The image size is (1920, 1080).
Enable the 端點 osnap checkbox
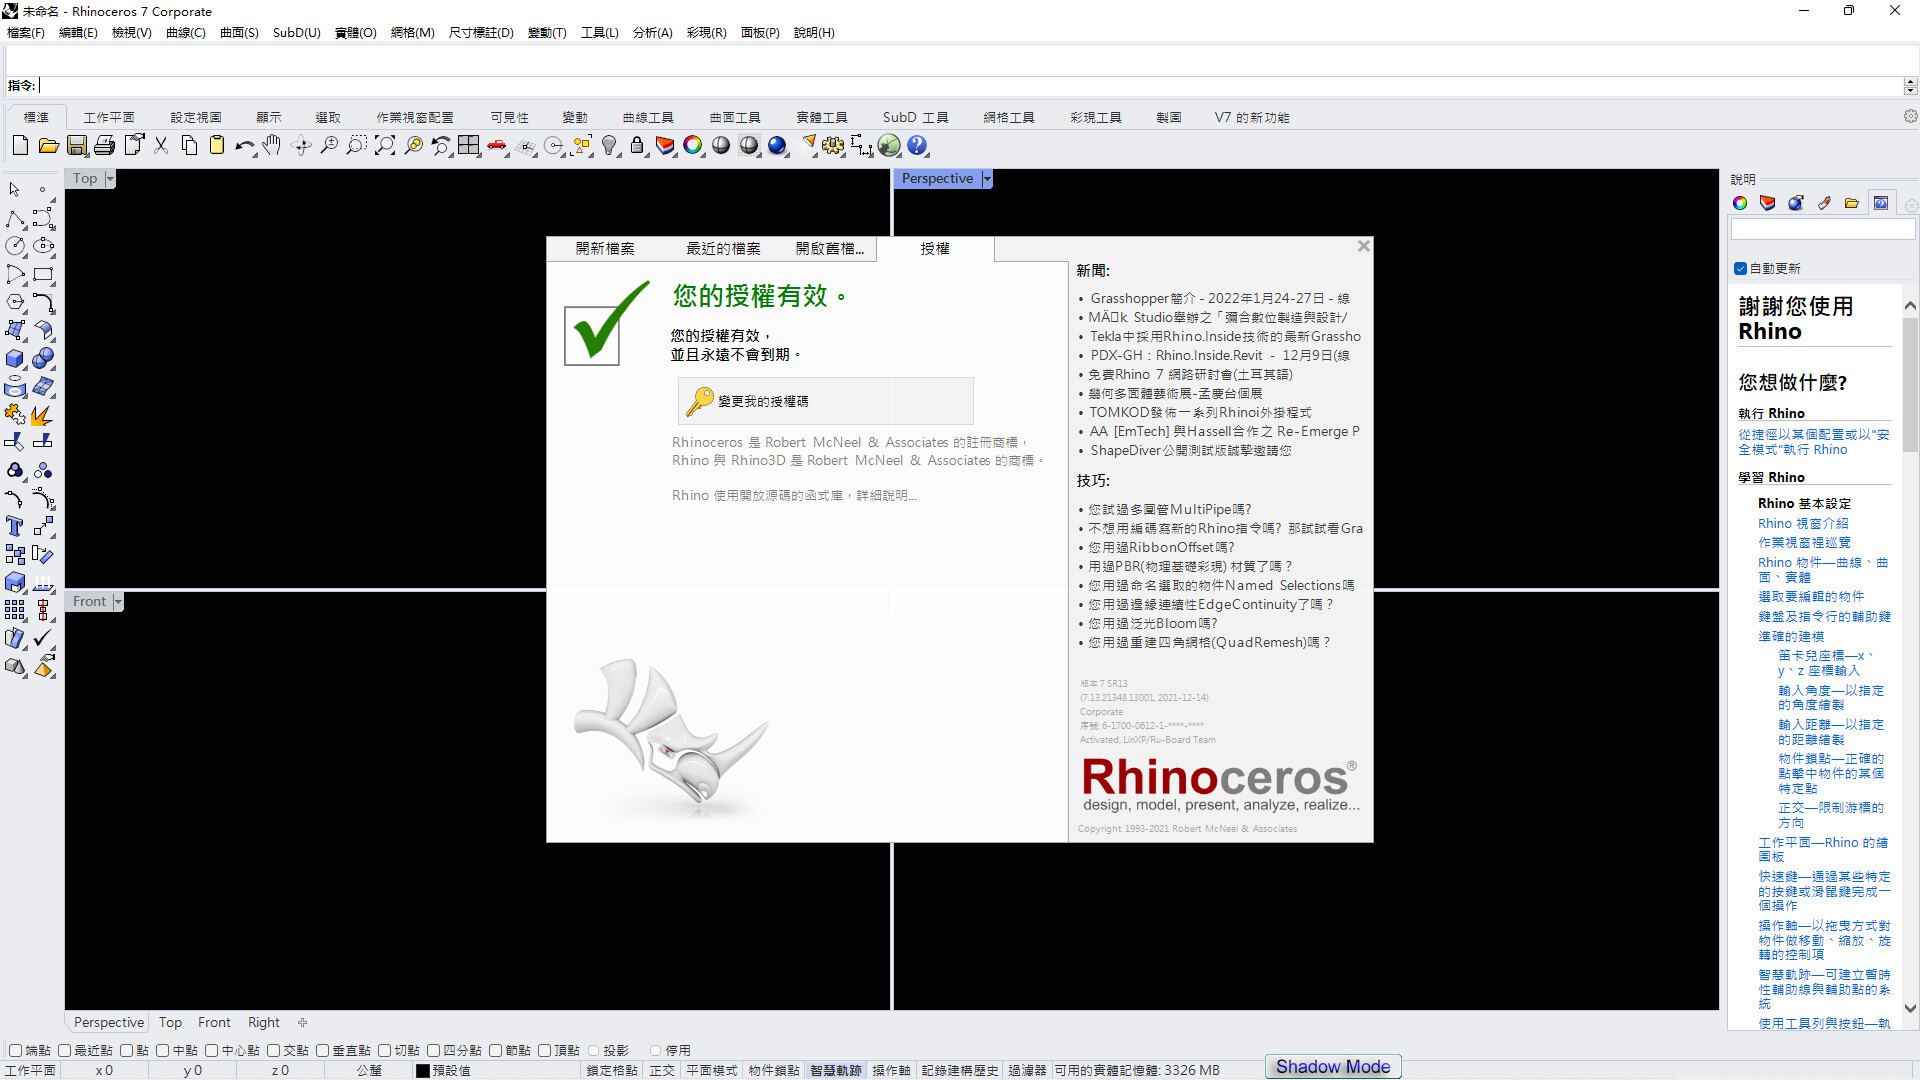pos(15,1050)
